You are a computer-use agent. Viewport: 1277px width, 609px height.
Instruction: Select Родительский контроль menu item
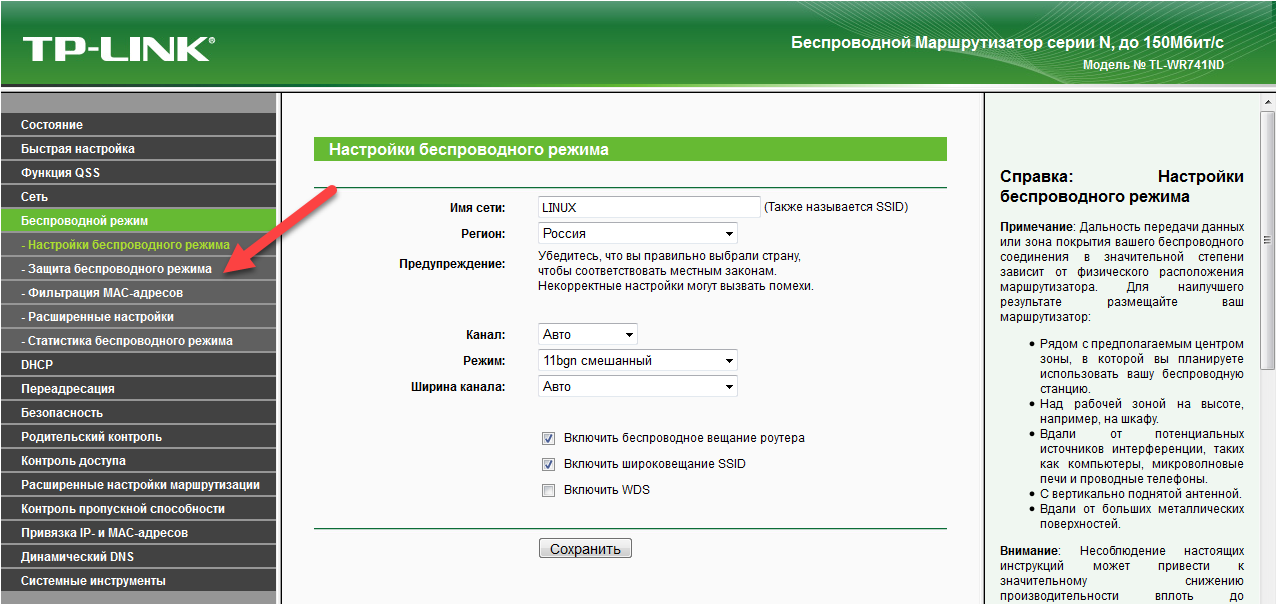tap(91, 437)
